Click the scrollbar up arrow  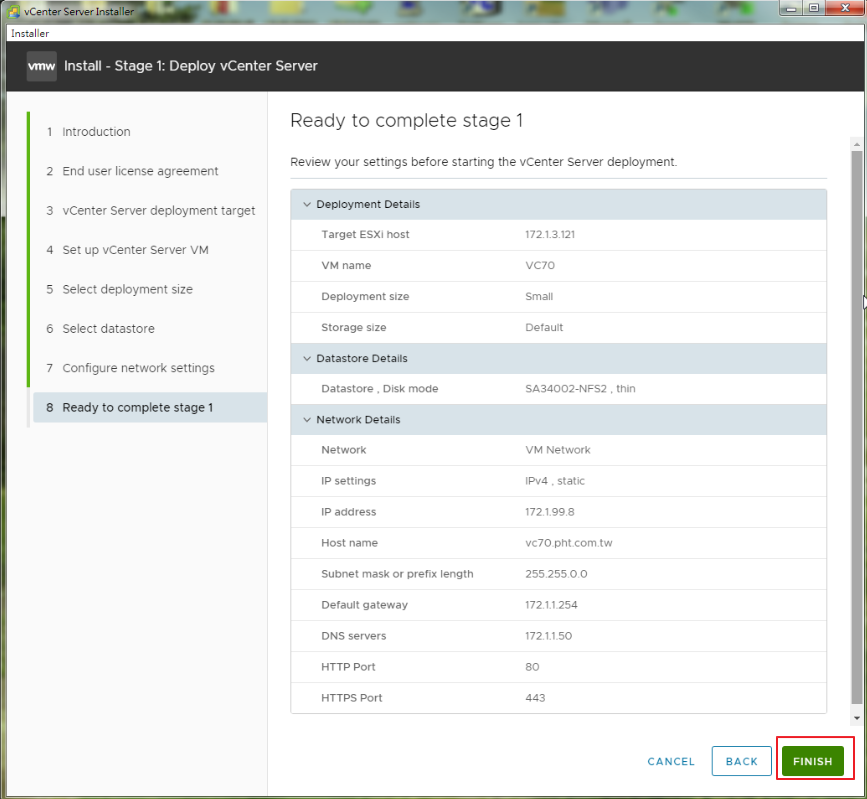pos(856,144)
